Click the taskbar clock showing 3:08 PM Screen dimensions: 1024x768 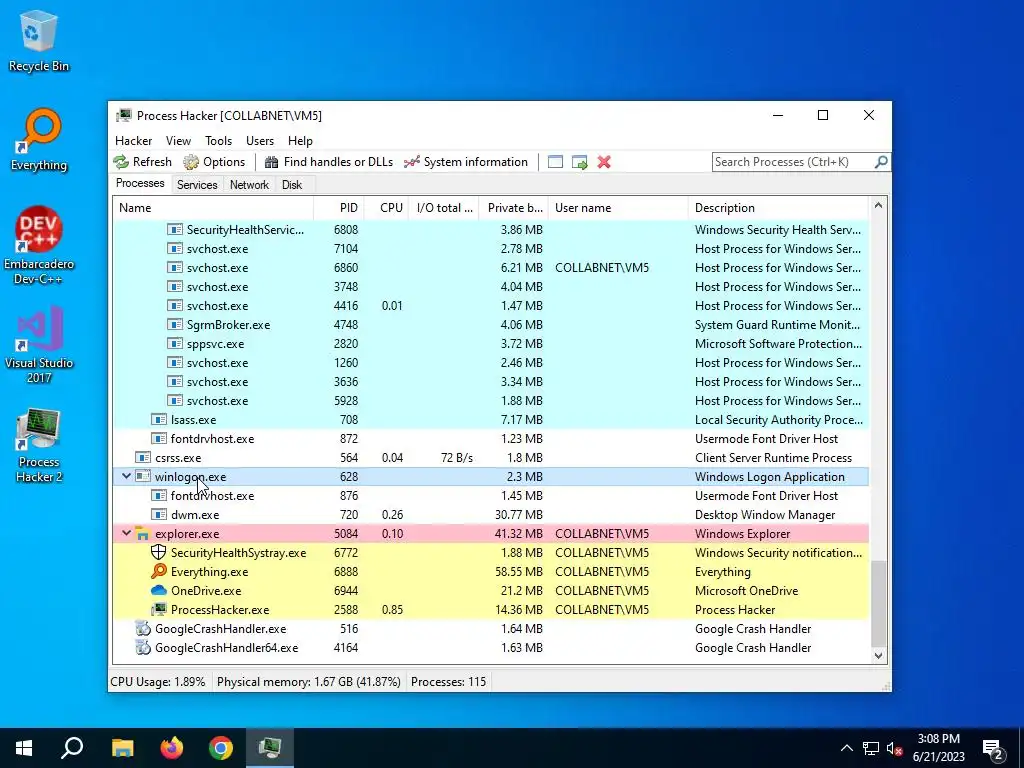(938, 748)
